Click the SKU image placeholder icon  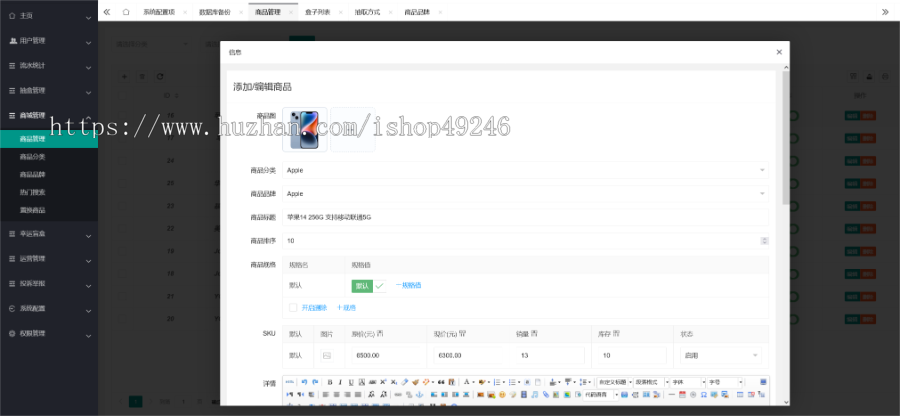coord(327,356)
